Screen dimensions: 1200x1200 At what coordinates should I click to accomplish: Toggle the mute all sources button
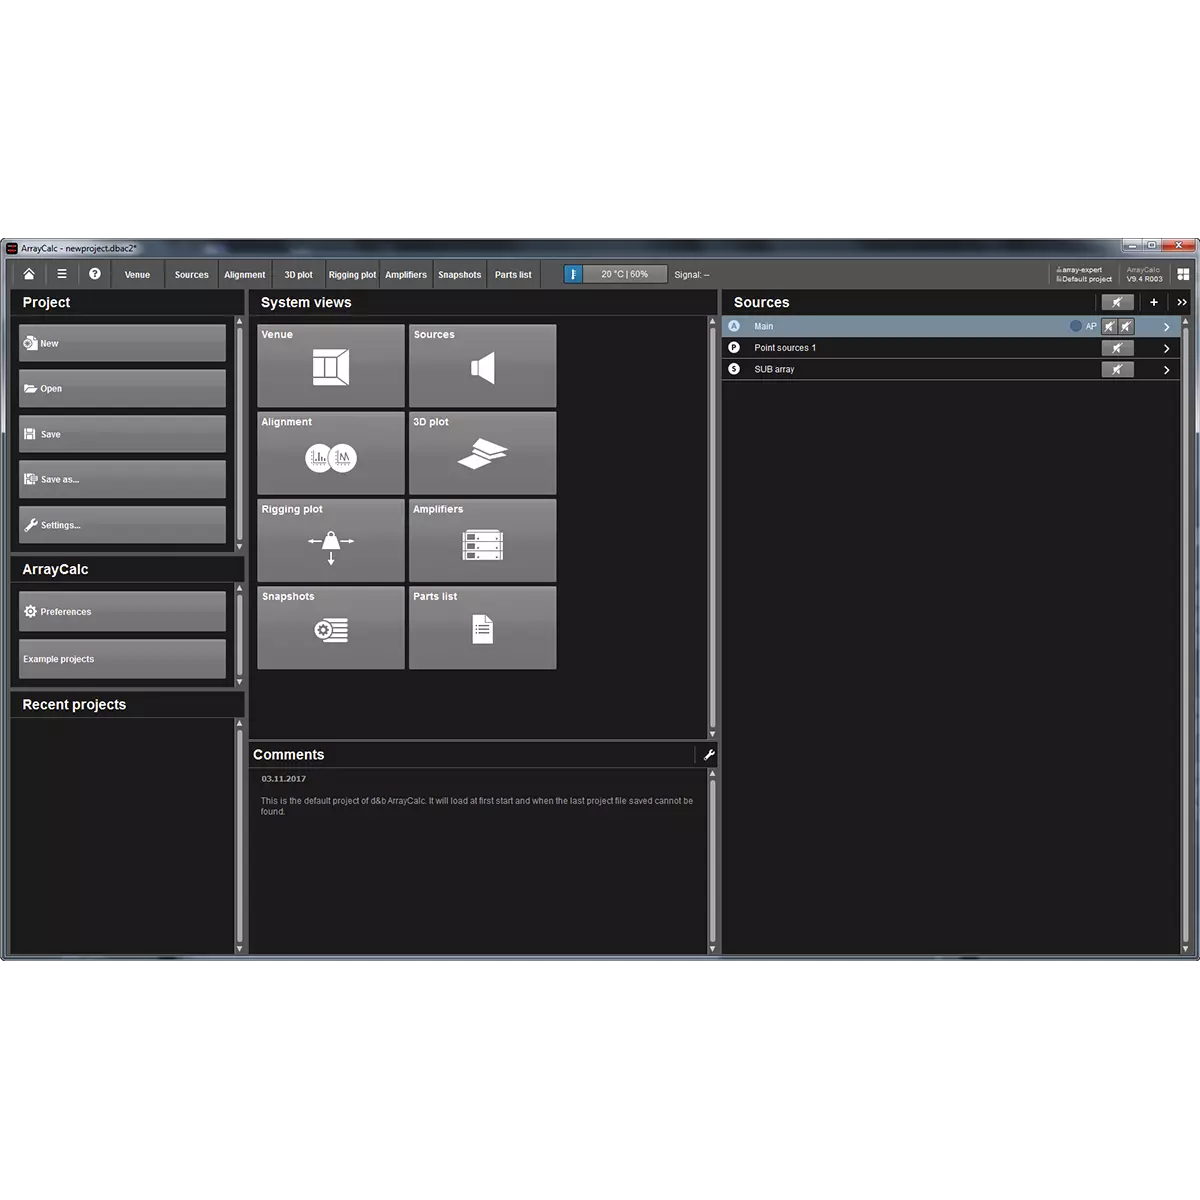(x=1117, y=302)
